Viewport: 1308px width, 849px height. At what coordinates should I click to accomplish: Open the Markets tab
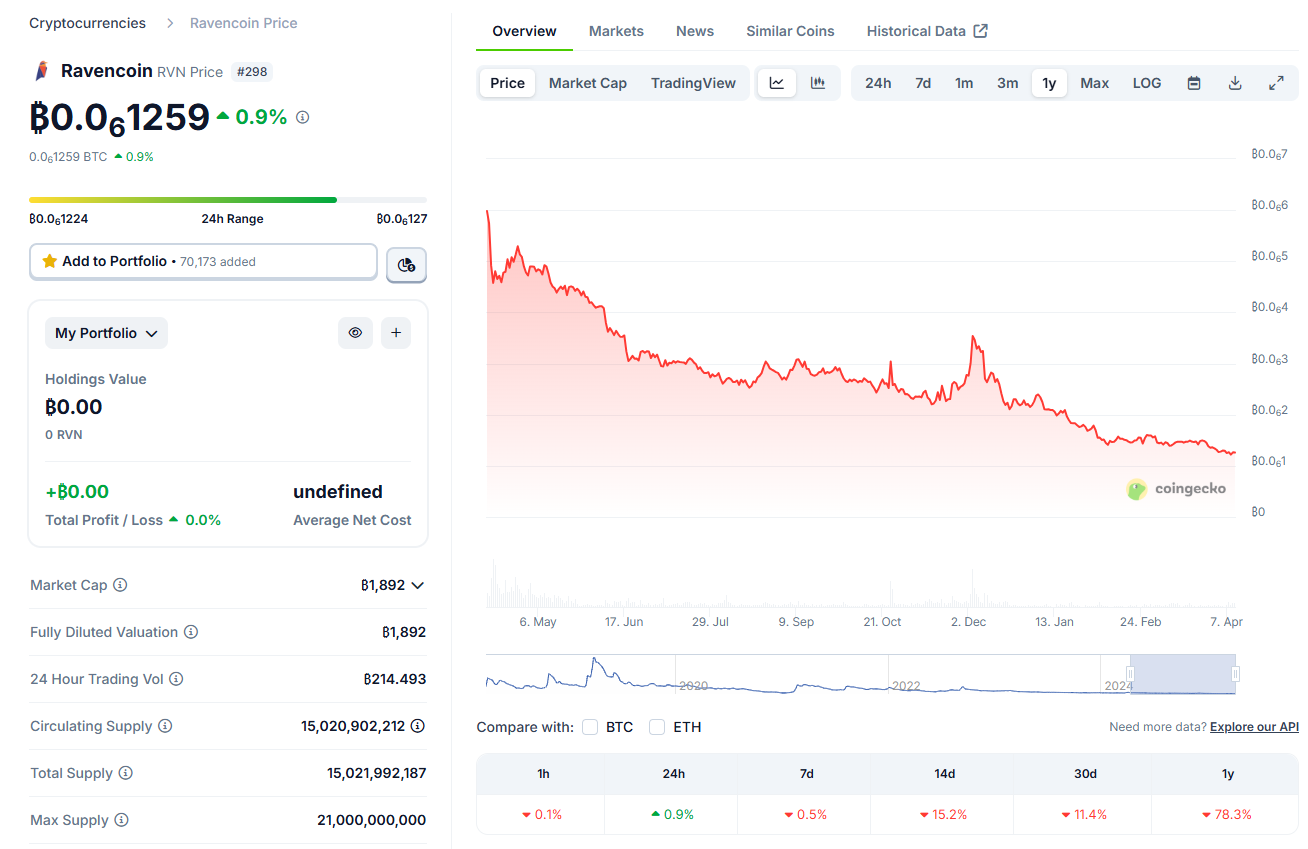coord(616,31)
